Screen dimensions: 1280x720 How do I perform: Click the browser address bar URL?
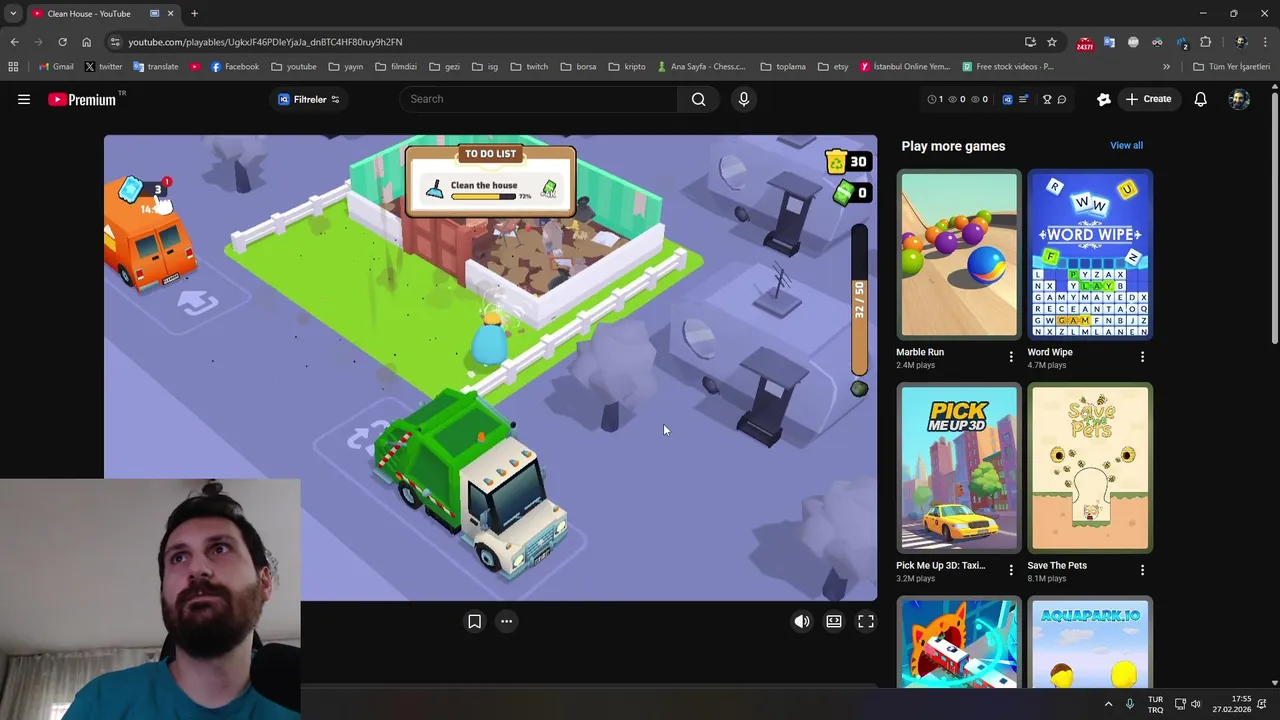(265, 42)
